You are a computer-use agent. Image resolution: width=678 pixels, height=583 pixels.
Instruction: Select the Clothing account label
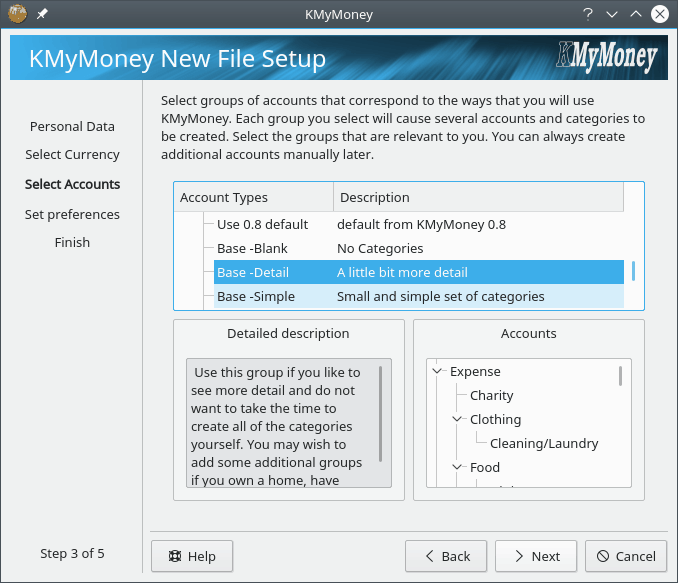(496, 419)
